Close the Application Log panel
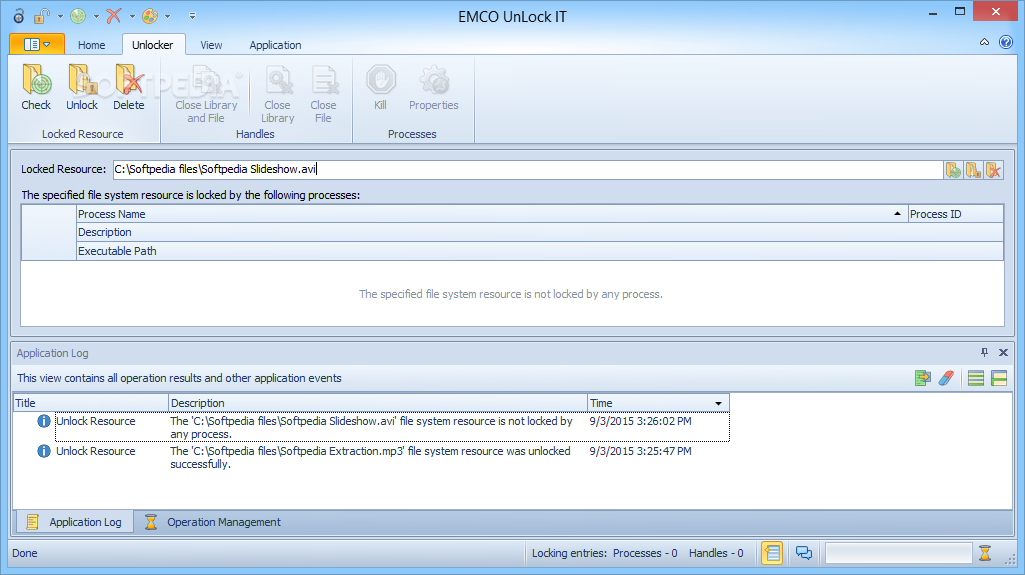 coord(1003,352)
